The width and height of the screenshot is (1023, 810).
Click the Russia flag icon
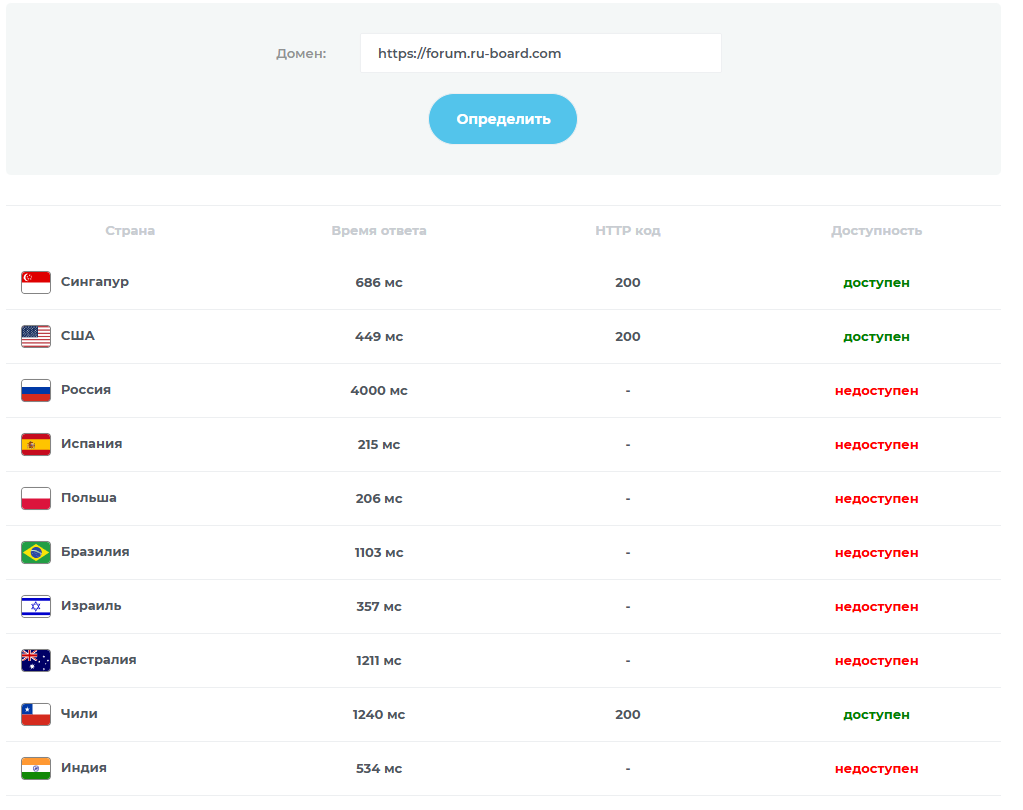36,390
